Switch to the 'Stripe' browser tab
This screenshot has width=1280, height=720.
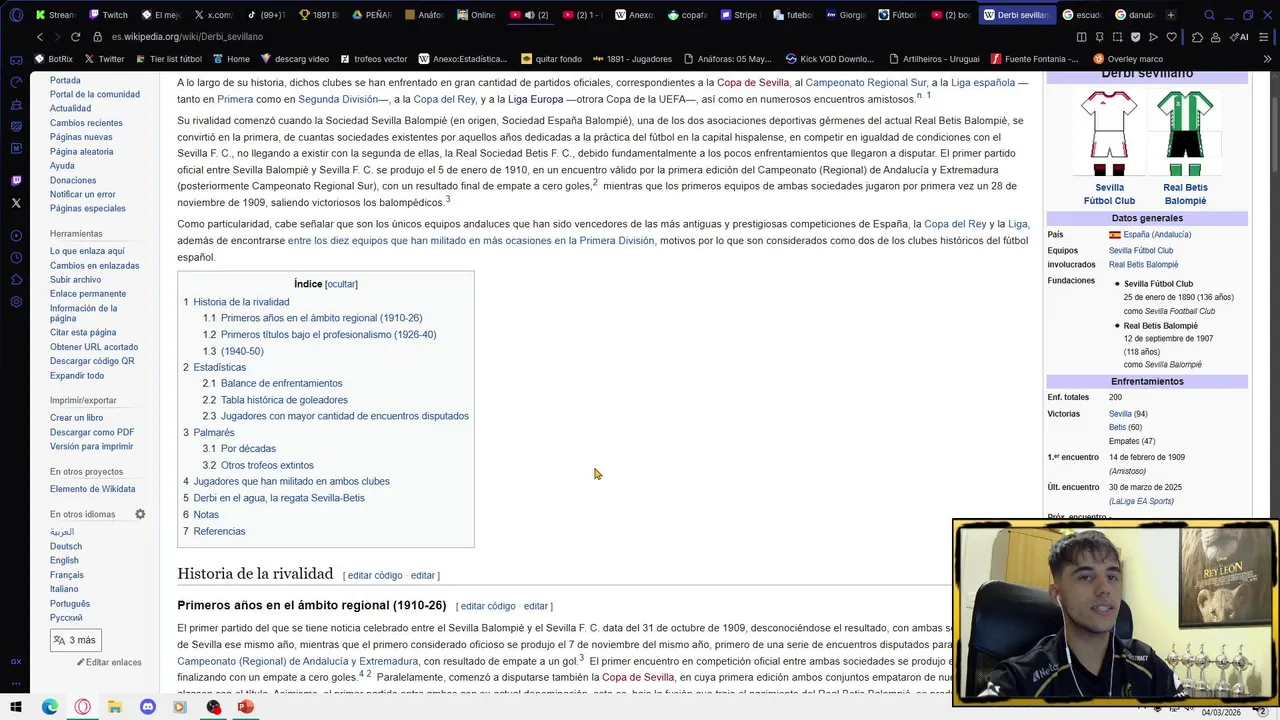click(x=738, y=15)
